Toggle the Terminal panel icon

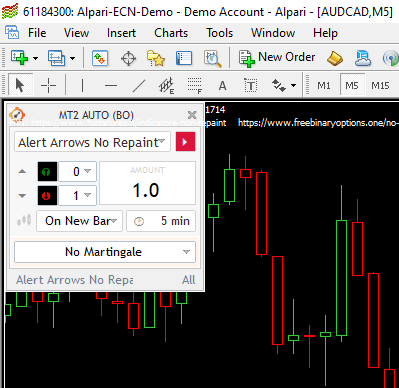[x=184, y=58]
